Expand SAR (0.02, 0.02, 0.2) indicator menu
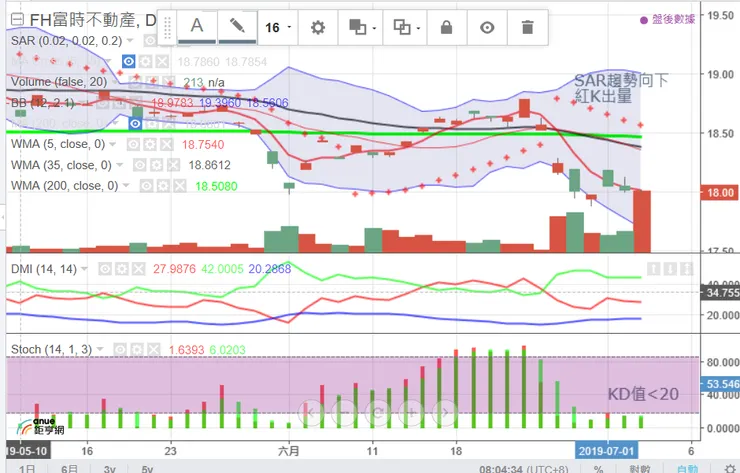 point(130,41)
